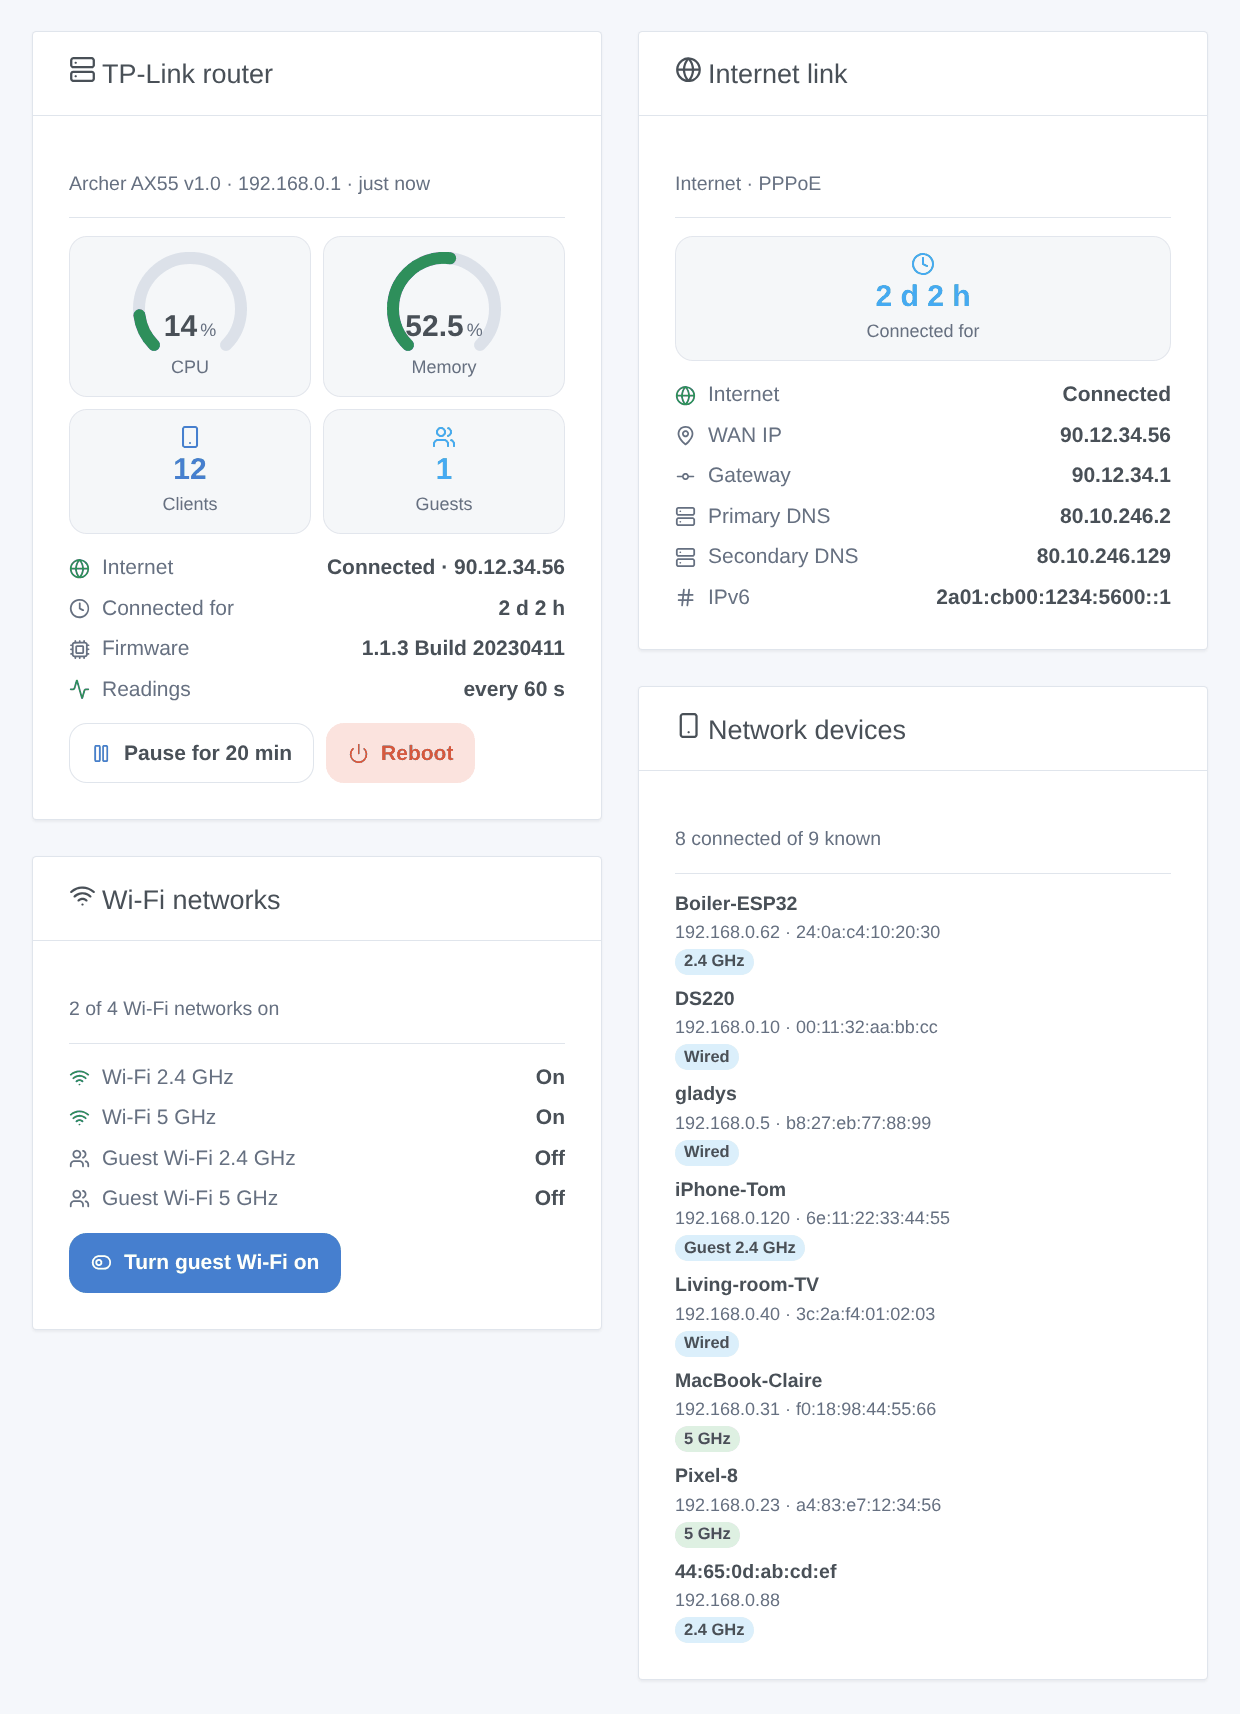Click the people icon above 1 Guests
The image size is (1240, 1714).
[x=444, y=437]
